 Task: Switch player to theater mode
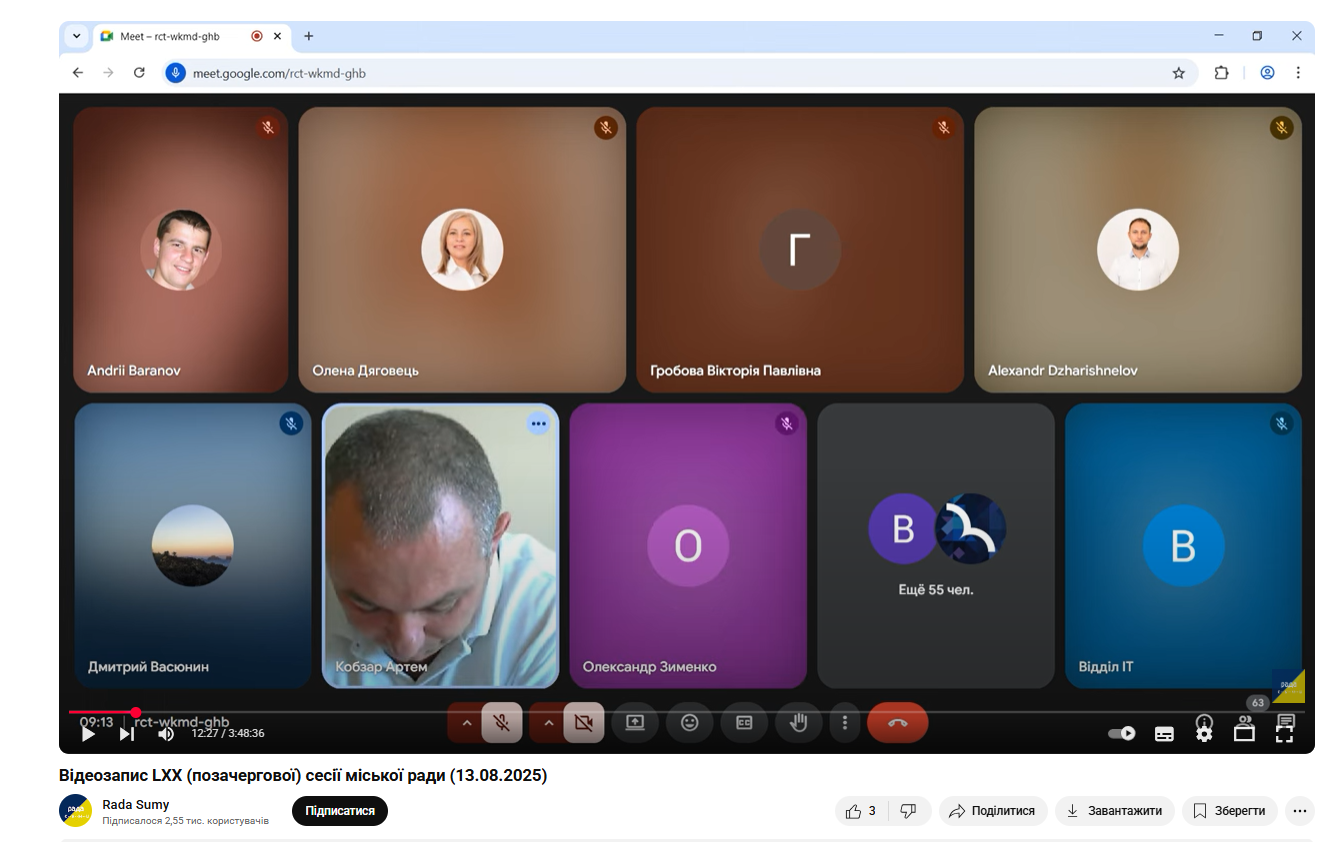pos(1244,733)
